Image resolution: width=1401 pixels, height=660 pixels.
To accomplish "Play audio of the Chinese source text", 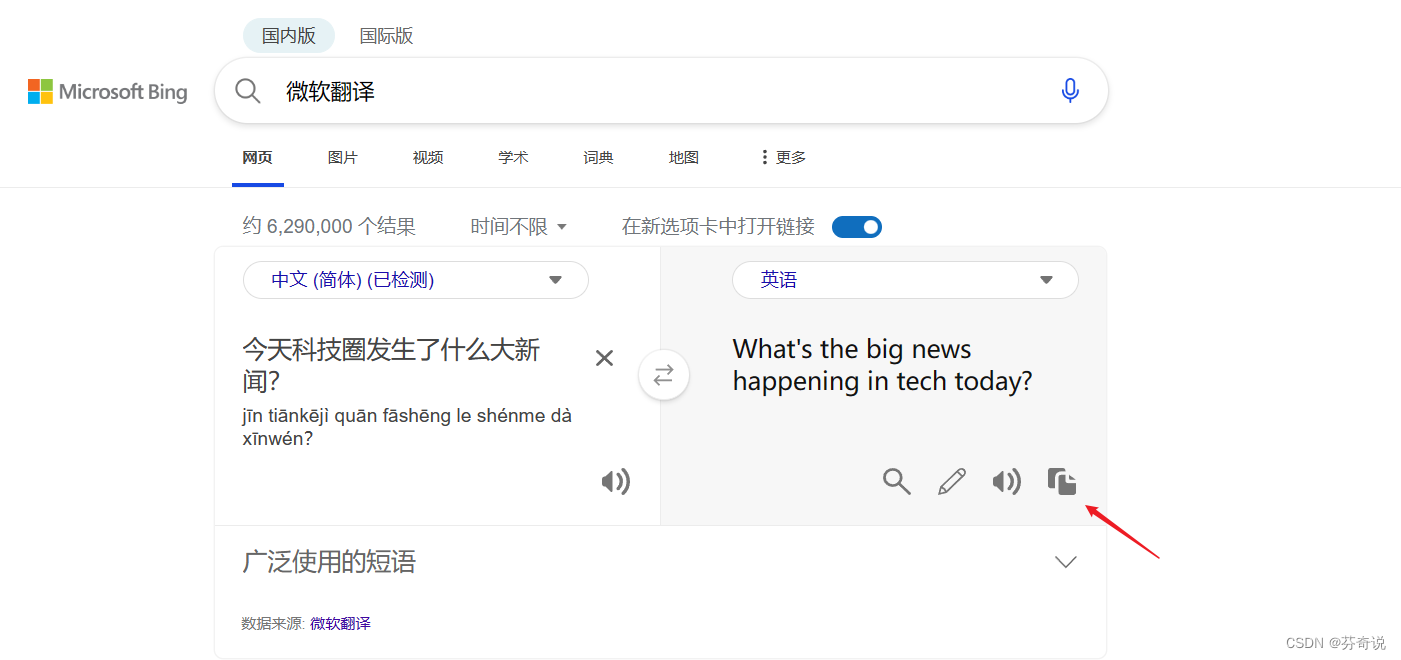I will click(x=615, y=482).
